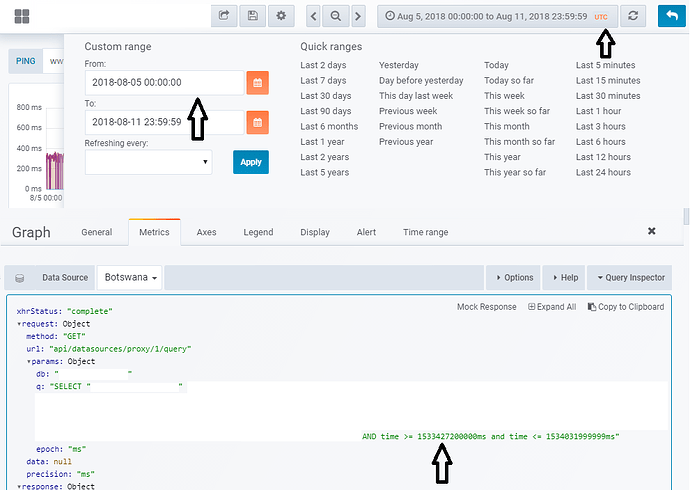This screenshot has width=690, height=490.
Task: Click the From date input field
Action: 165,83
